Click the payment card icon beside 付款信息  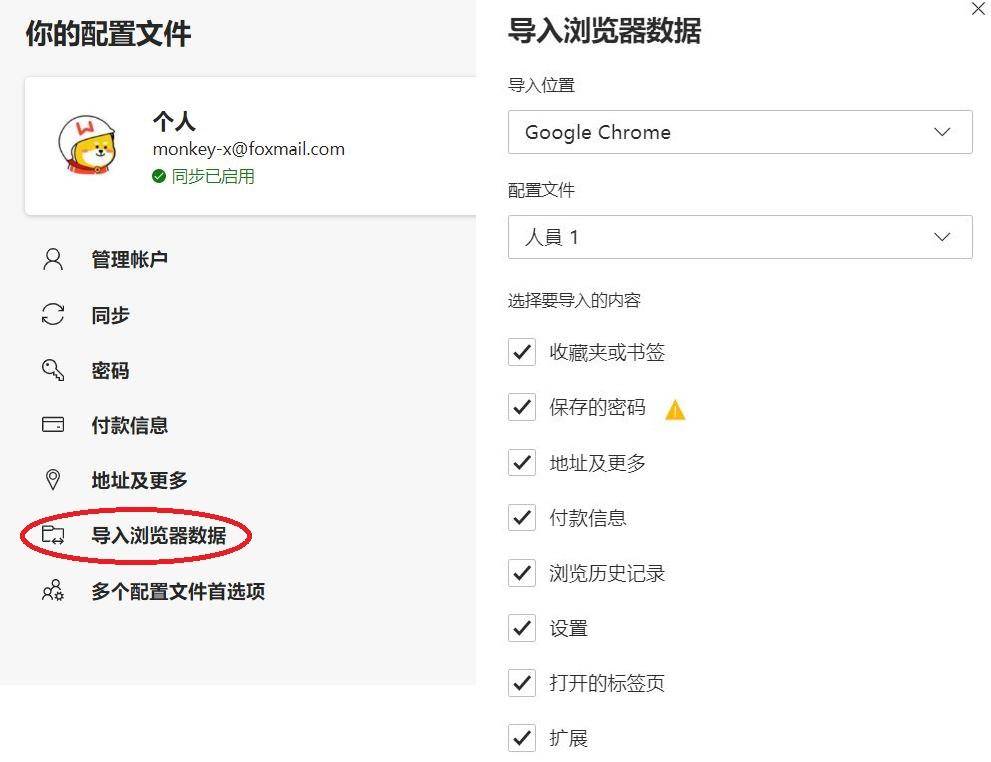click(52, 425)
